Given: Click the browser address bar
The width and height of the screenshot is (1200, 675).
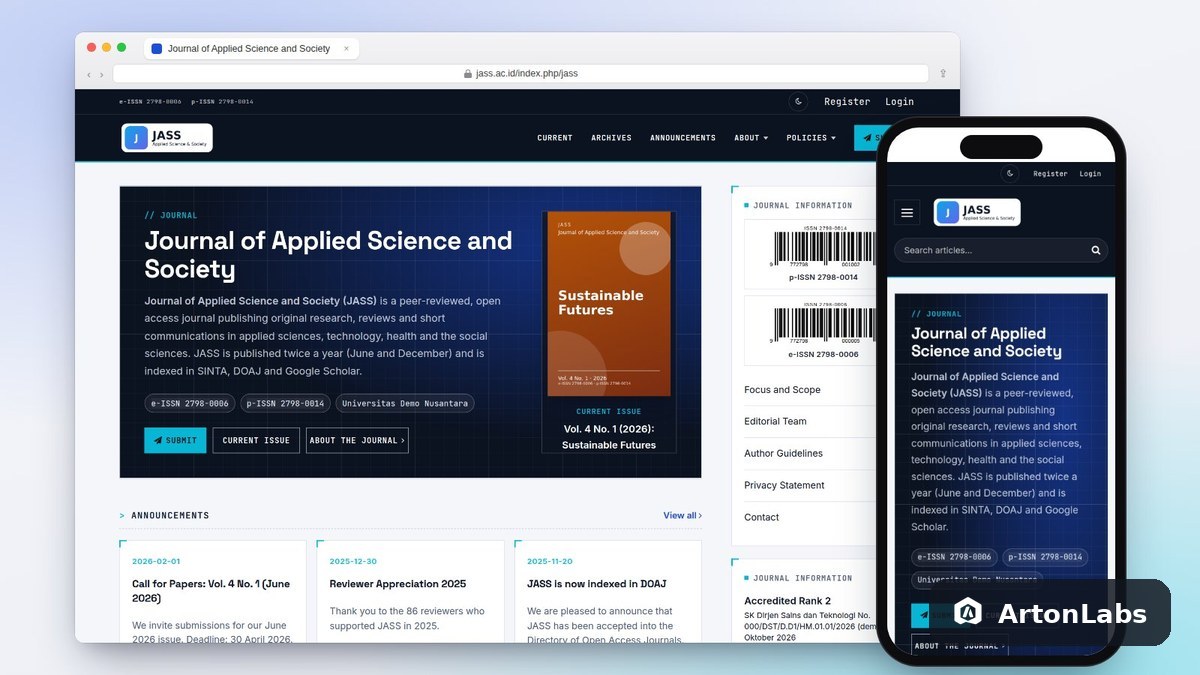Looking at the screenshot, I should 520,73.
